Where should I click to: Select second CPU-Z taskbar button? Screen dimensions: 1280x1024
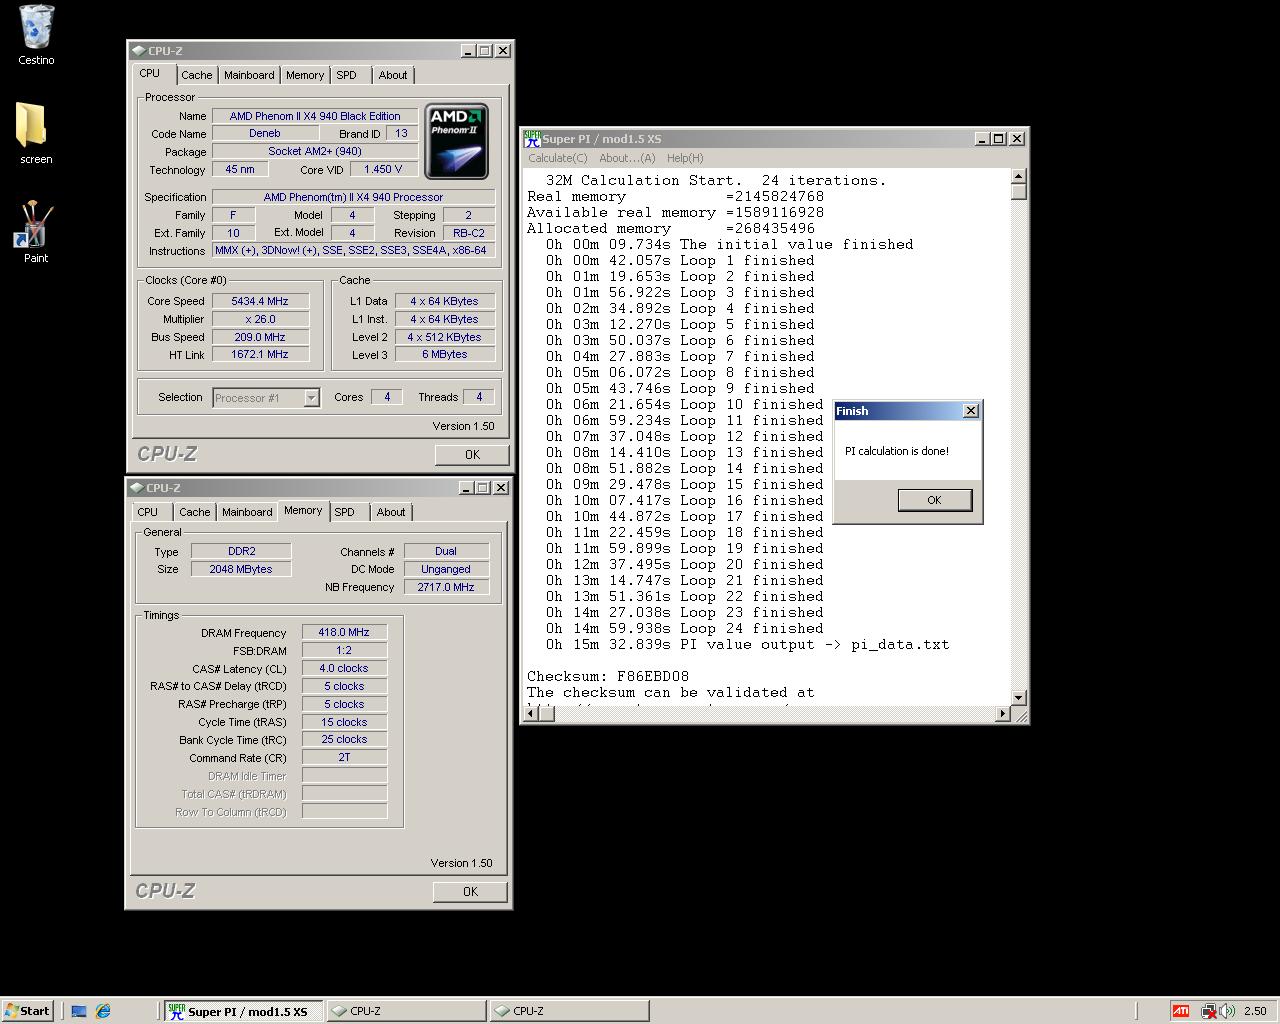pyautogui.click(x=569, y=1011)
